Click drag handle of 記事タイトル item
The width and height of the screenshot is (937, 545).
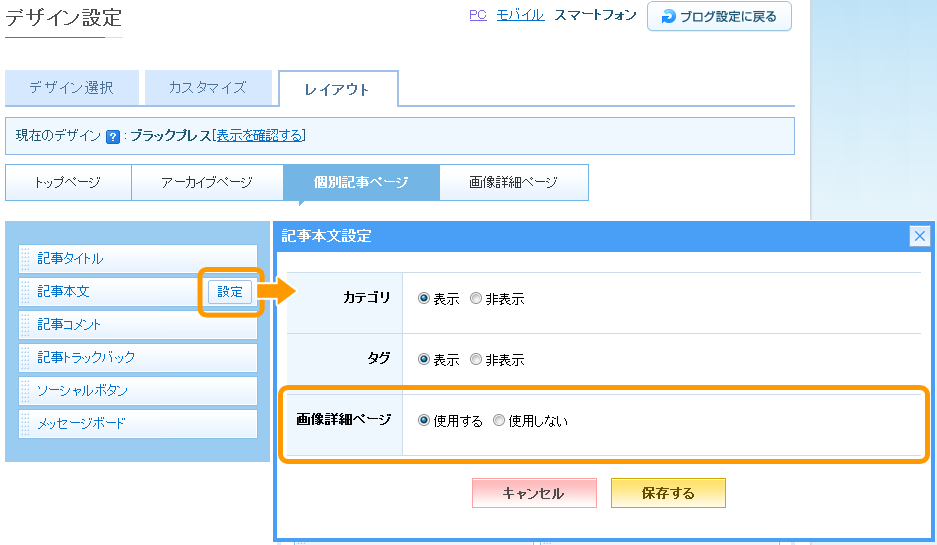[x=26, y=259]
